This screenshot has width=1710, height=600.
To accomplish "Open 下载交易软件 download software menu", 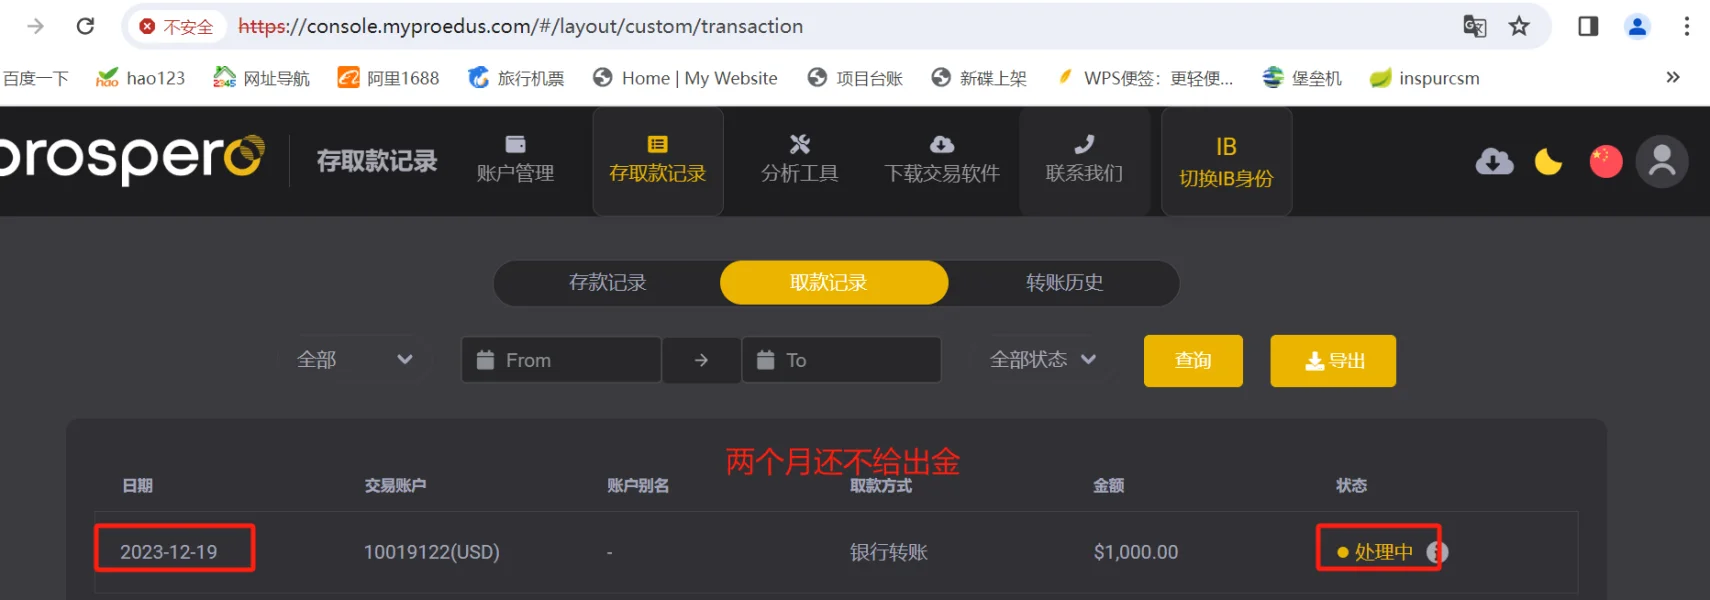I will point(942,160).
